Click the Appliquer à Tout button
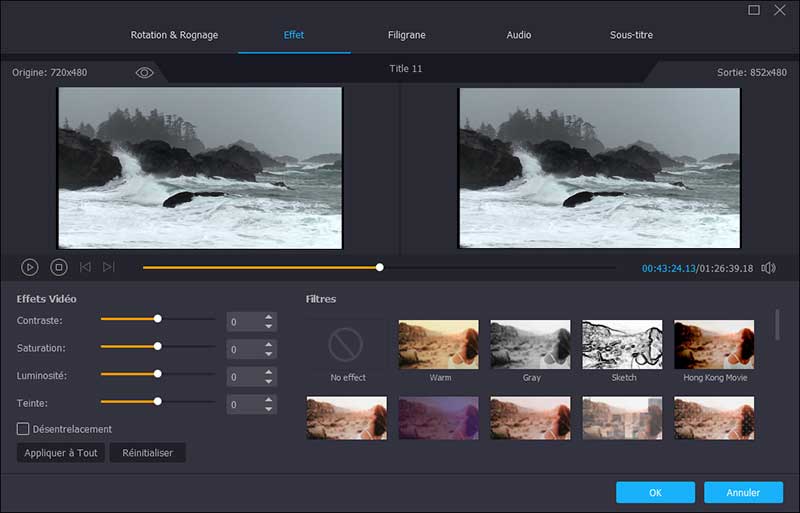Image resolution: width=800 pixels, height=513 pixels. (x=61, y=453)
